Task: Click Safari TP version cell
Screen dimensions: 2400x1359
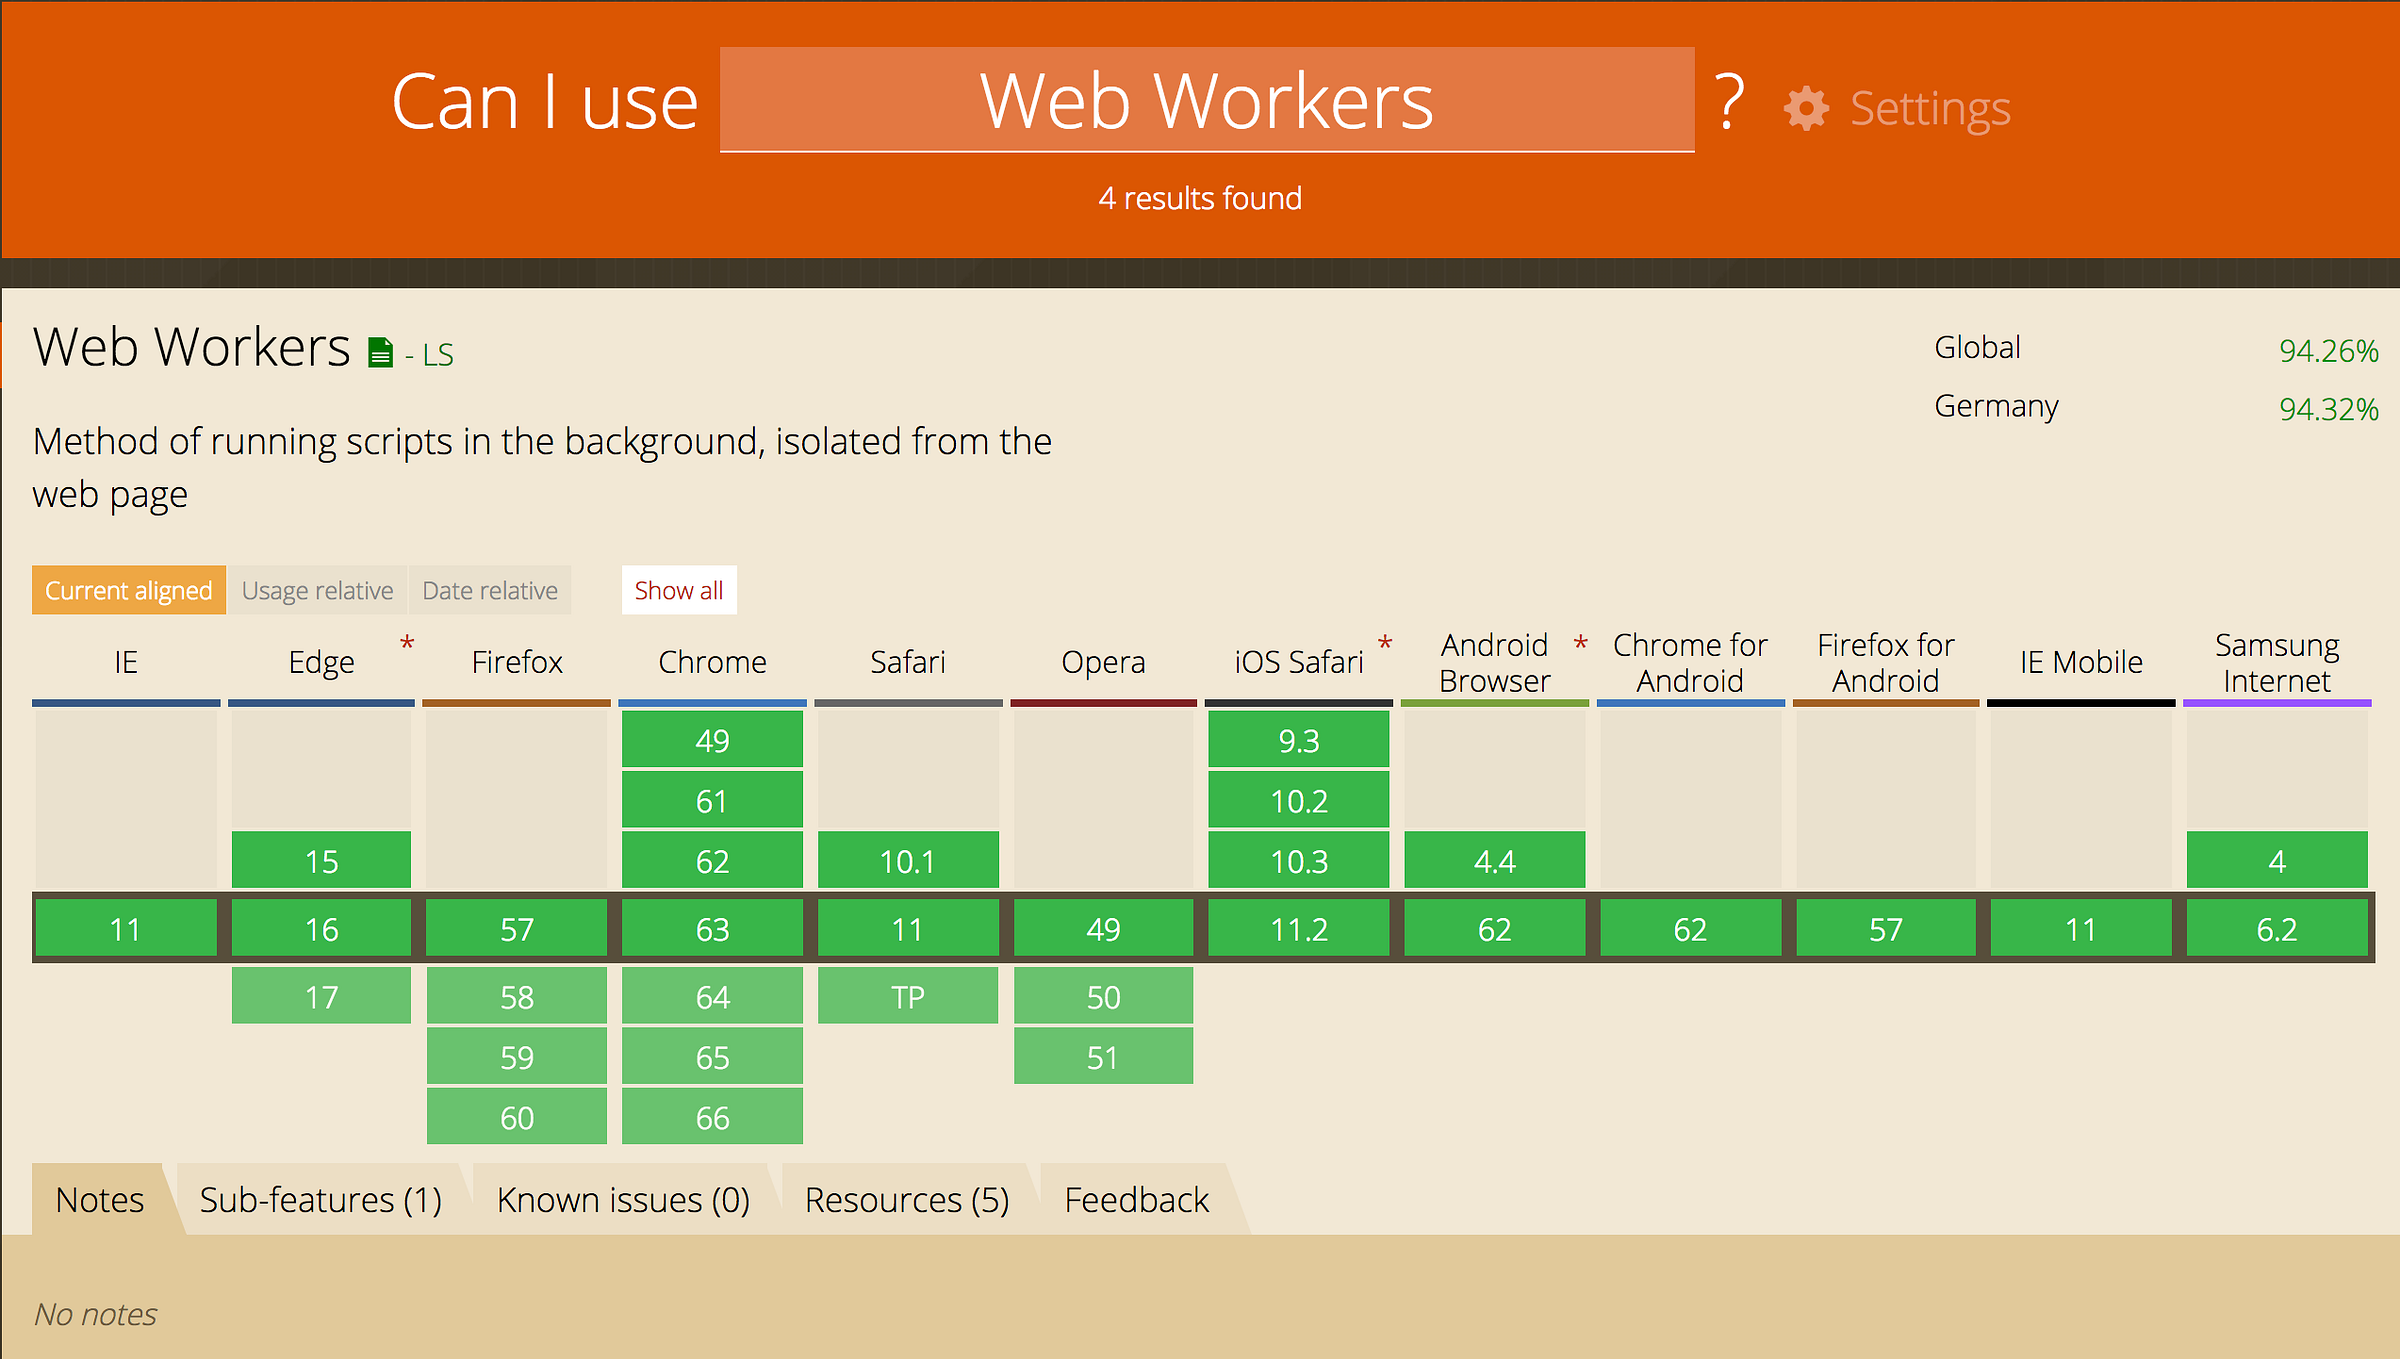Action: [907, 996]
